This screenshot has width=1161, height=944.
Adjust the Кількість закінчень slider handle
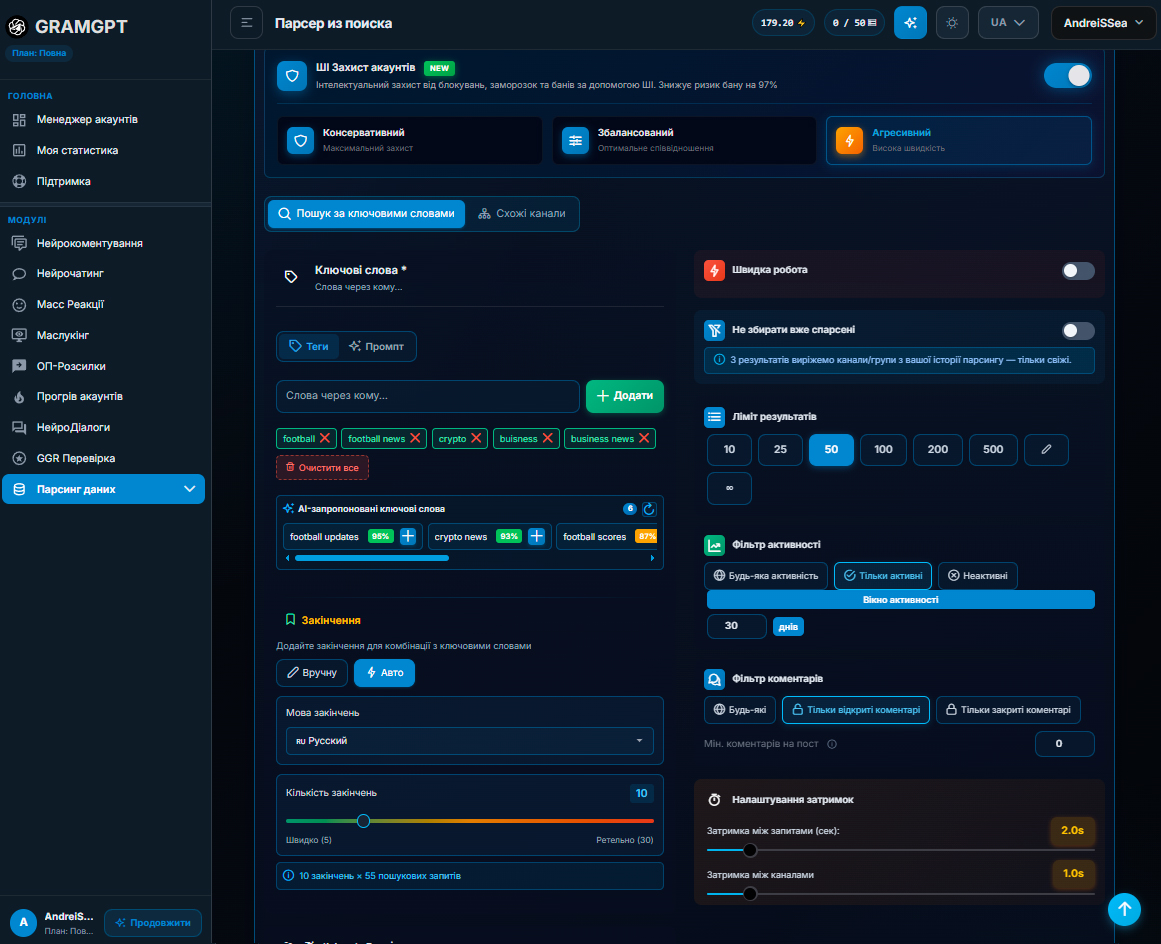pos(364,821)
